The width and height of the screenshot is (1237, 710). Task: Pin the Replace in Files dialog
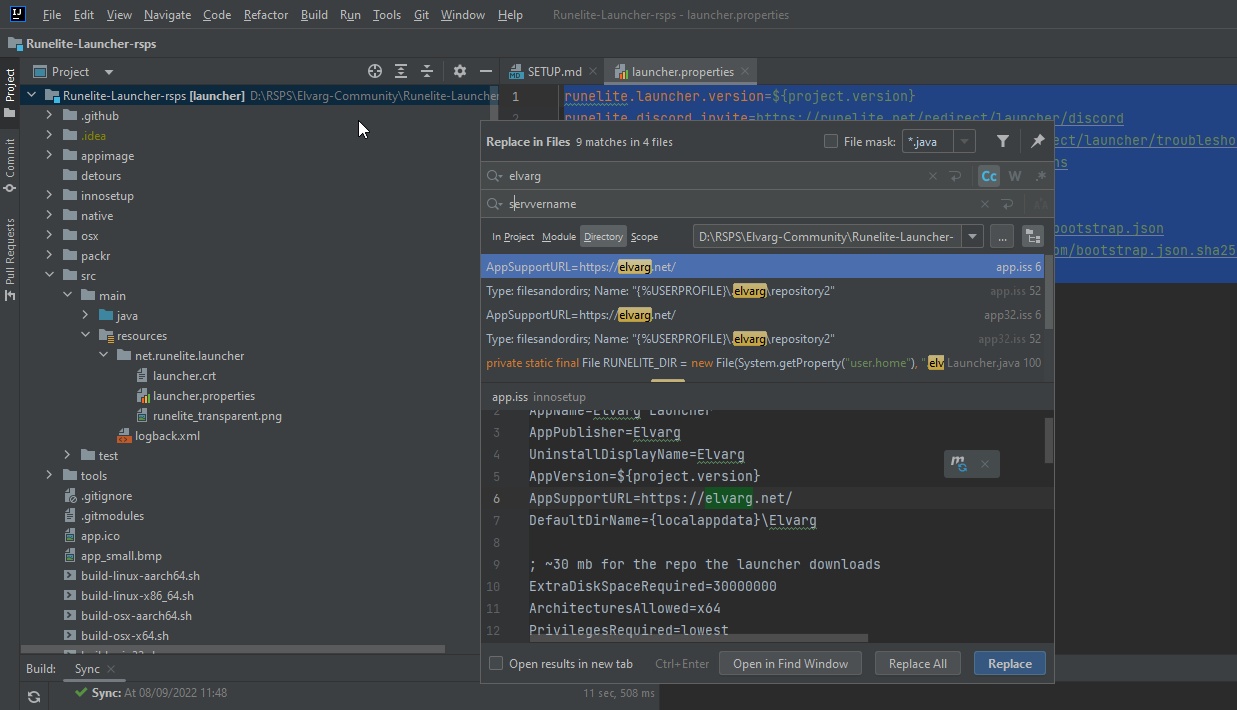(x=1038, y=141)
